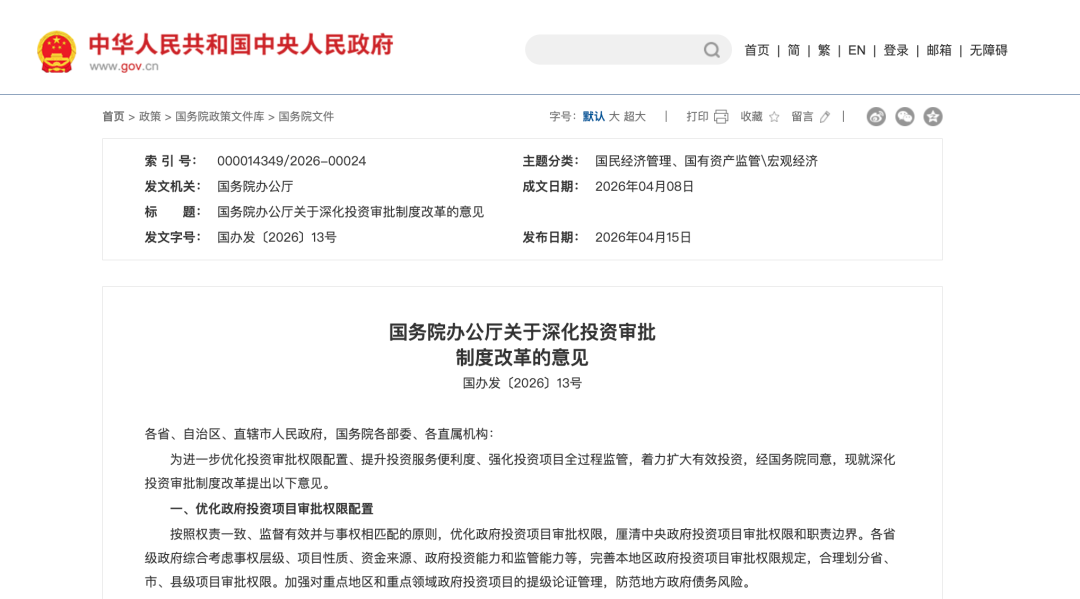
Task: Open 首页 in the top navigation
Action: point(757,50)
